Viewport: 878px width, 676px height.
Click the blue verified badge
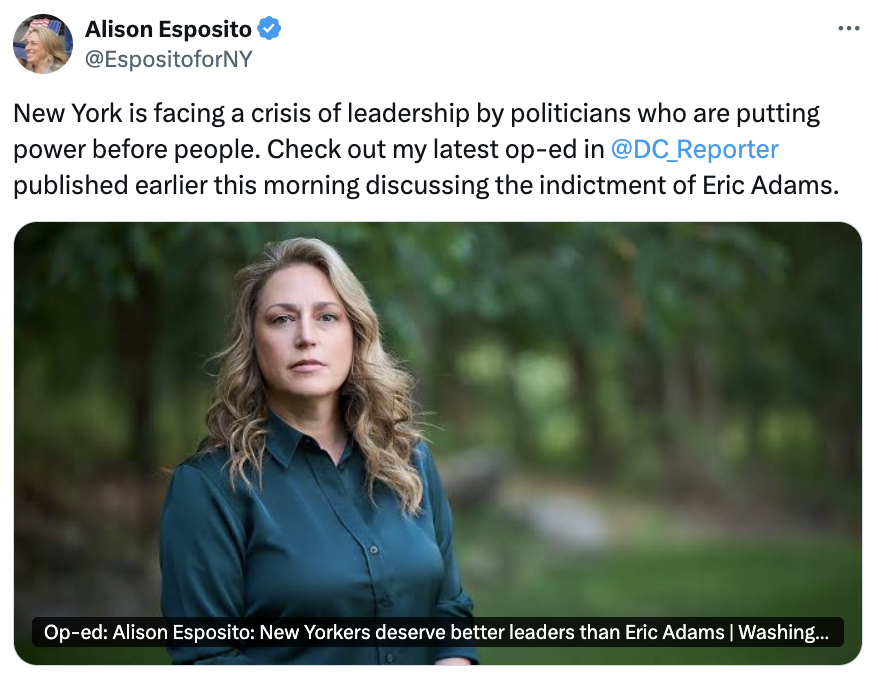(270, 30)
